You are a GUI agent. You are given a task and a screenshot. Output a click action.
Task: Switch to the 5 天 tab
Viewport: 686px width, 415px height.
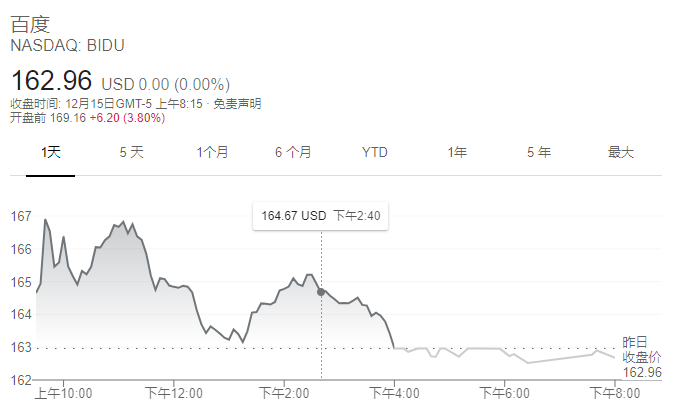point(132,152)
